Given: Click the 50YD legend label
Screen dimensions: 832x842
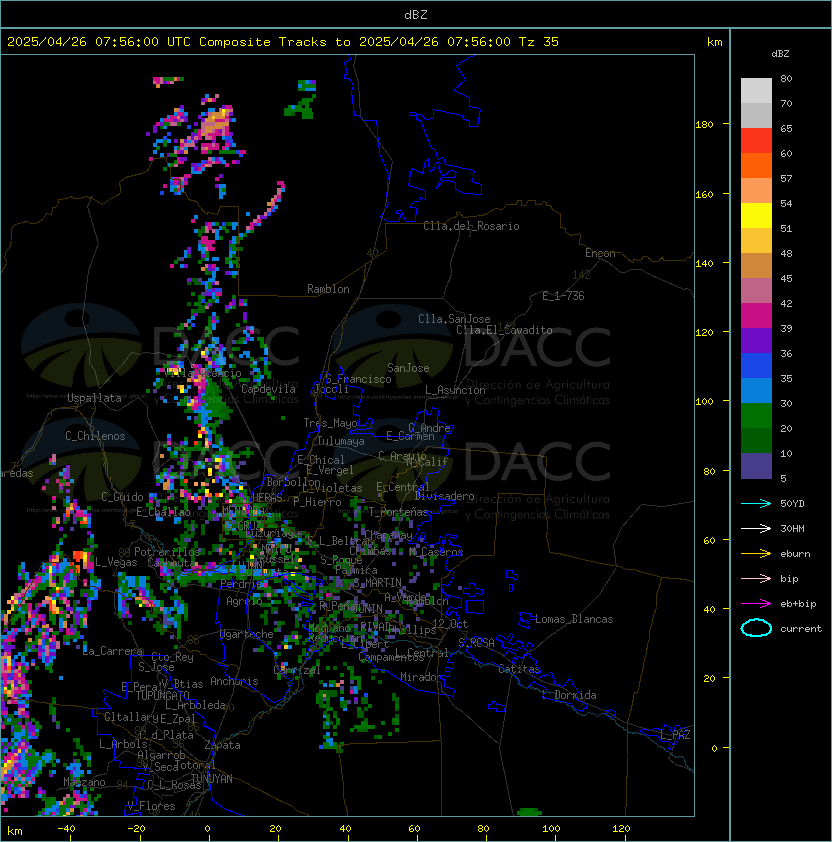Looking at the screenshot, I should click(x=792, y=504).
